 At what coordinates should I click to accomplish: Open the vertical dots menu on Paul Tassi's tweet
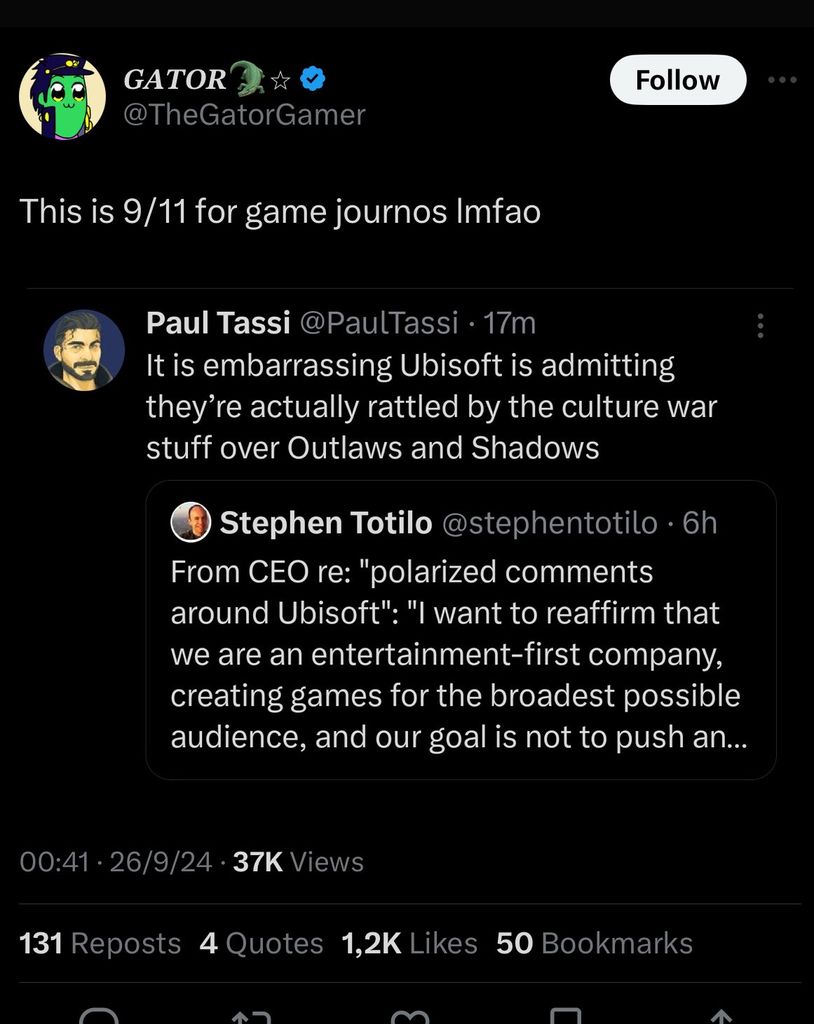coord(760,325)
